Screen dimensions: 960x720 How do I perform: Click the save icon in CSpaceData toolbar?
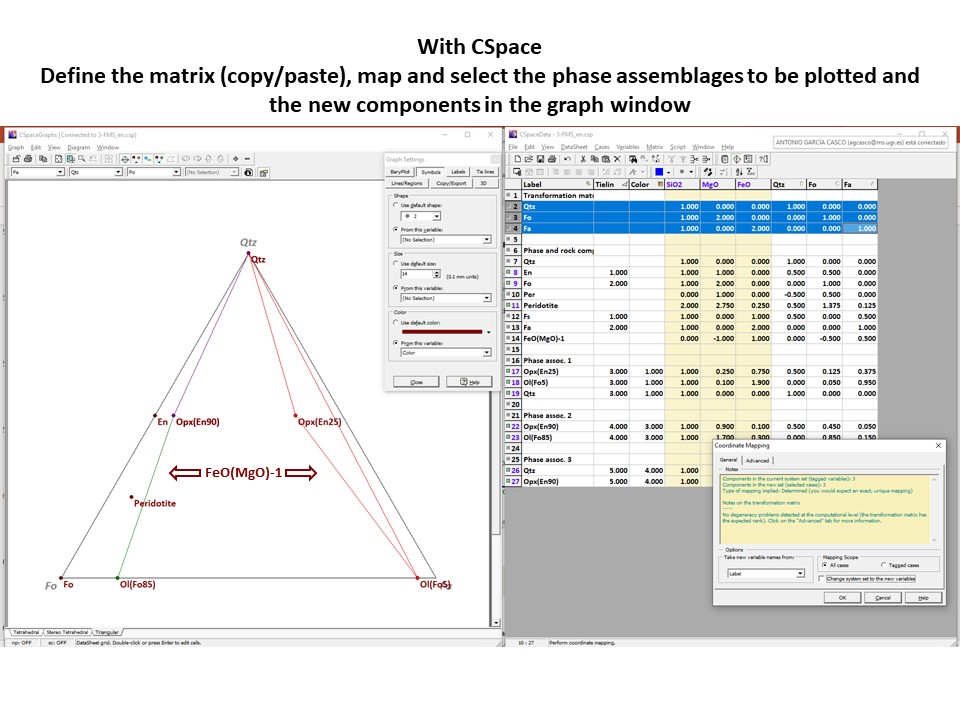541,159
